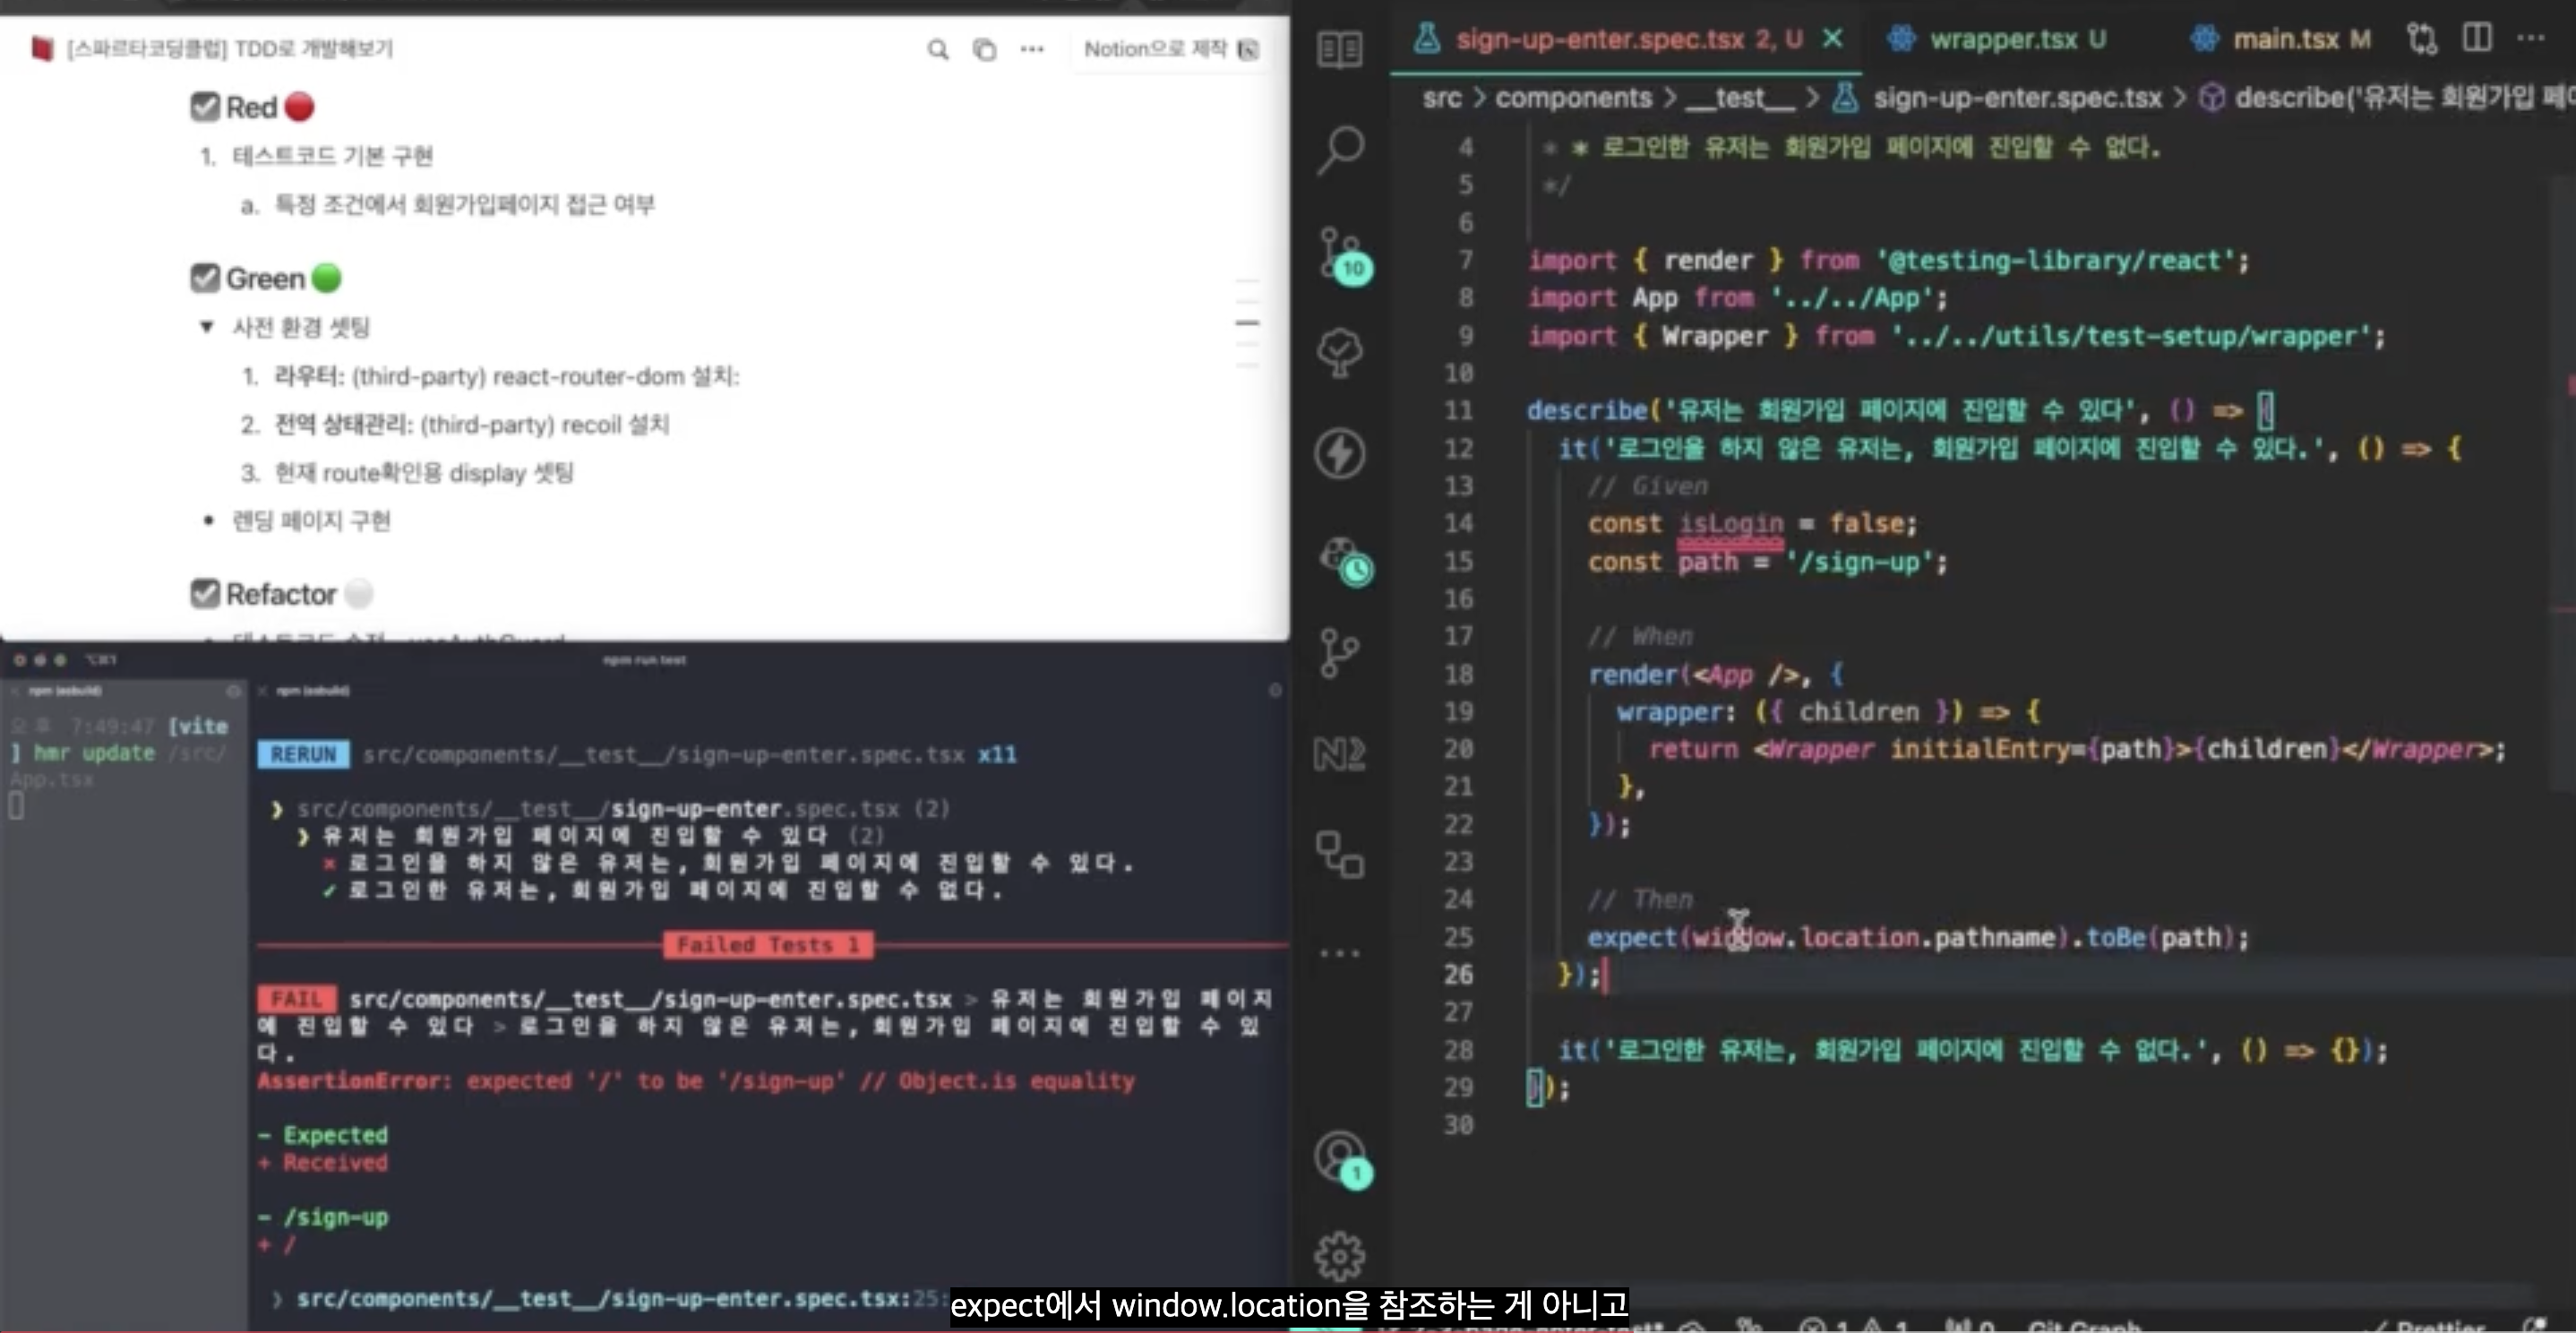Open the connected-boxes icon in the activity bar
Viewport: 2576px width, 1333px height.
tap(1340, 854)
